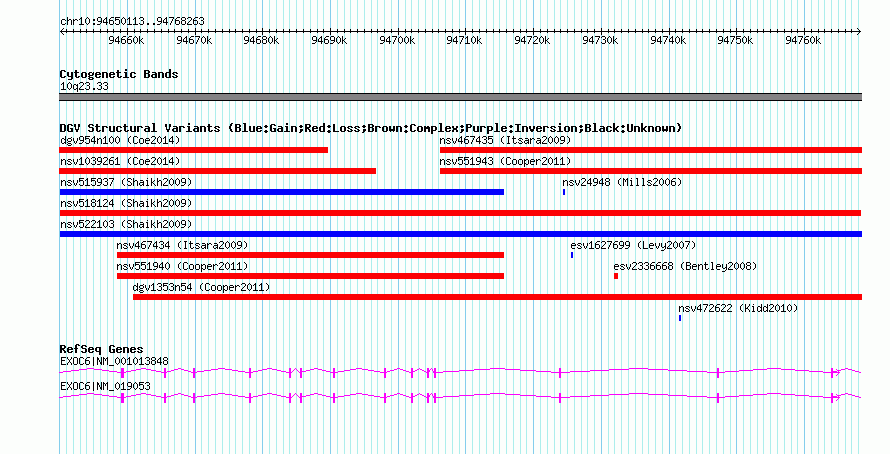890x454 pixels.
Task: Click the 94670k ruler label
Action: tap(194, 40)
